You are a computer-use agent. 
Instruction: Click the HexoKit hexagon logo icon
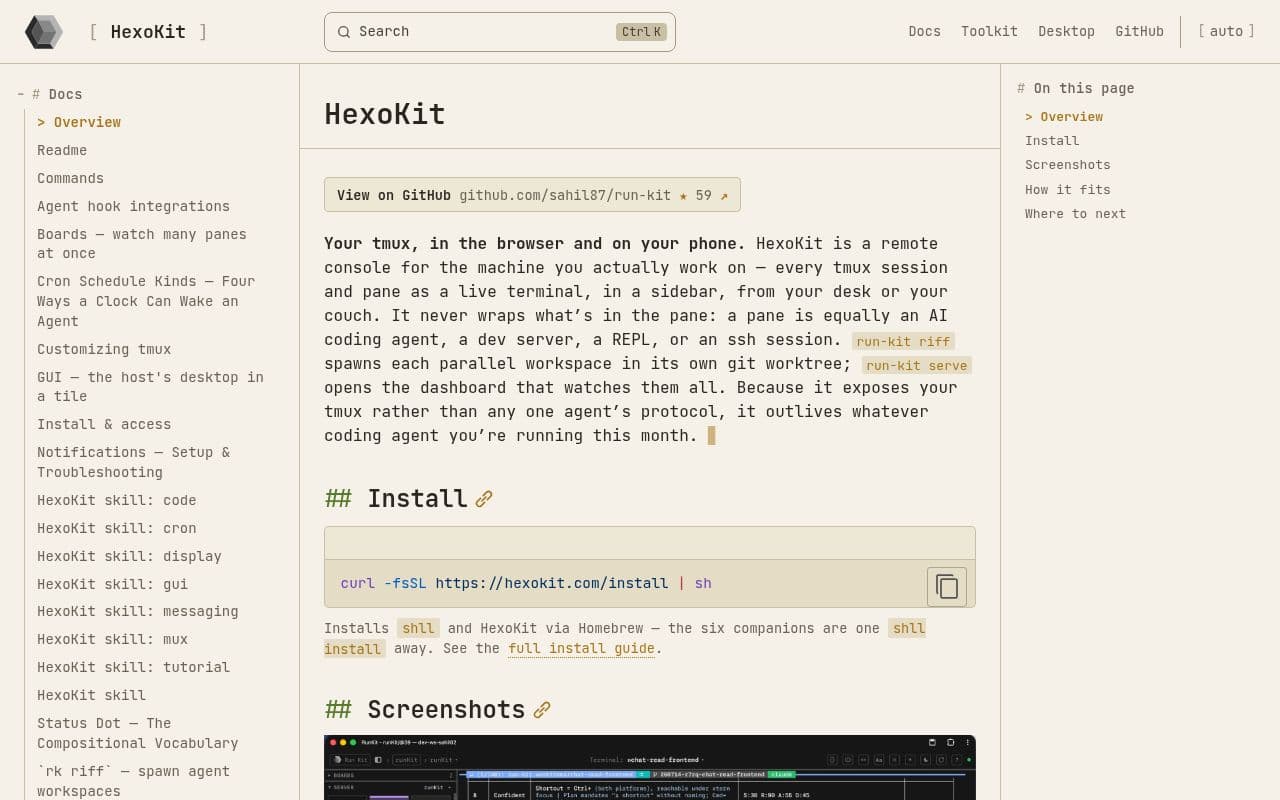(44, 32)
